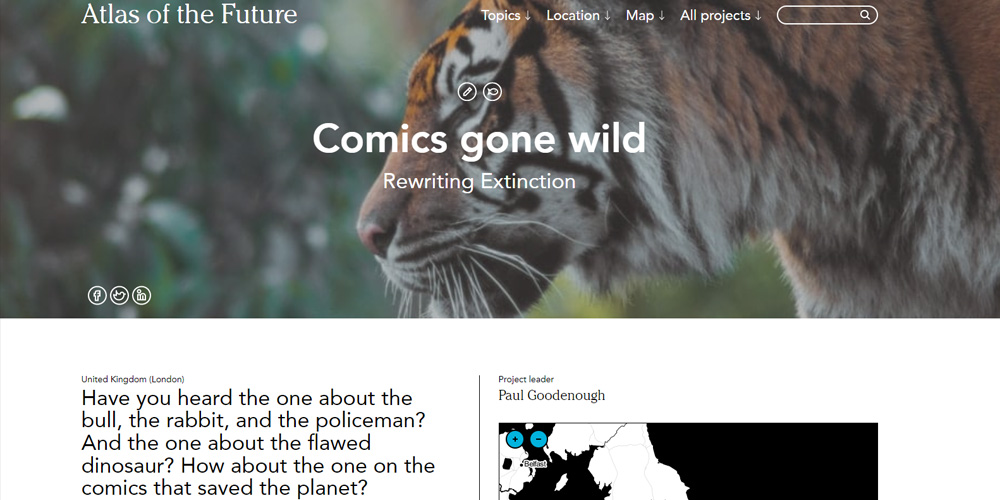Click the Rewriting Extinction subtitle
1000x500 pixels.
click(479, 182)
